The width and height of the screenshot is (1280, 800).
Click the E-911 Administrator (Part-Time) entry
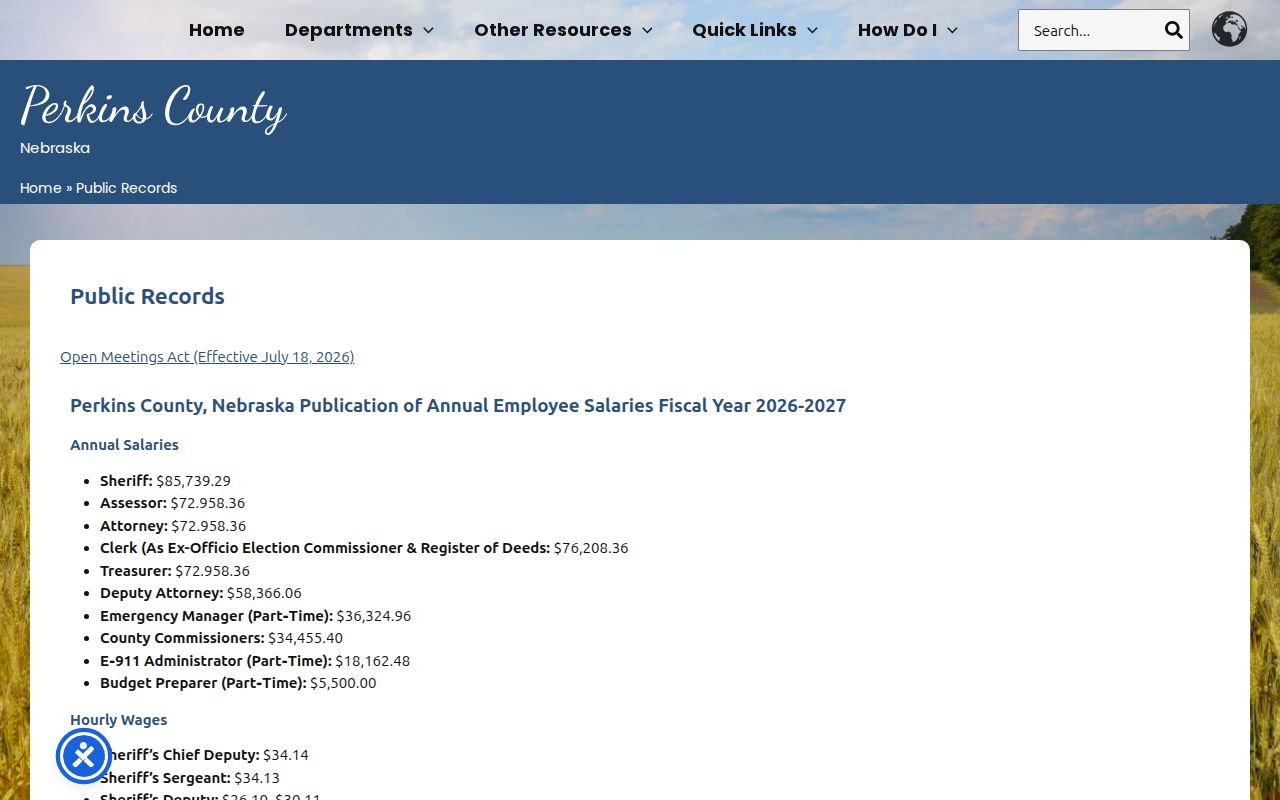pyautogui.click(x=255, y=661)
